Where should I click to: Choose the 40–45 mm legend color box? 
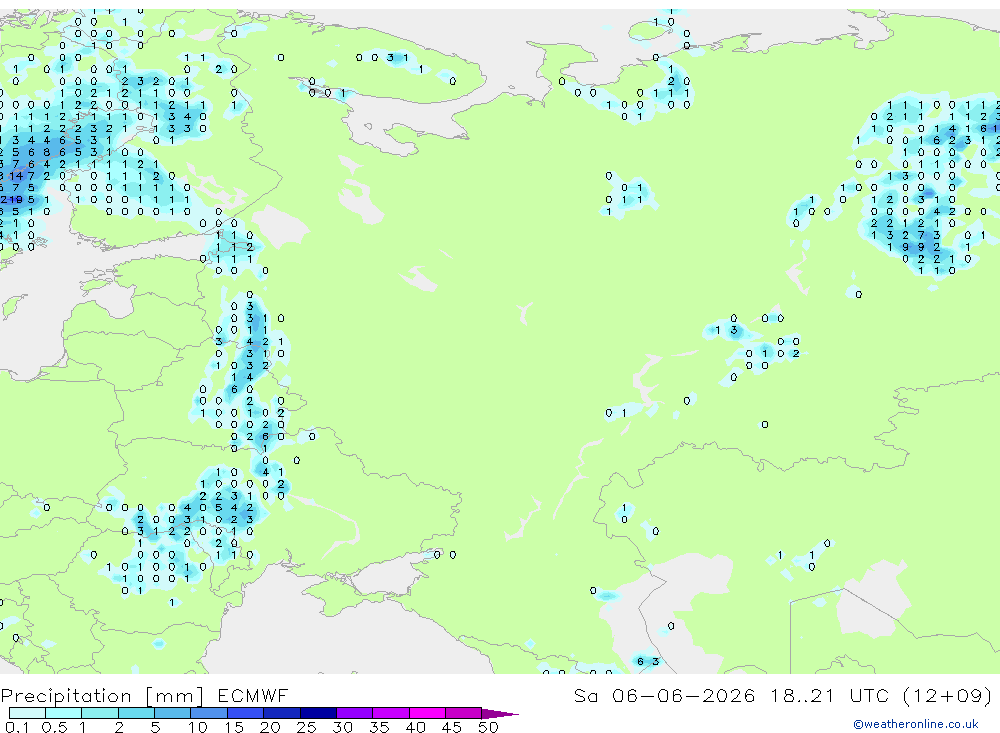[427, 713]
